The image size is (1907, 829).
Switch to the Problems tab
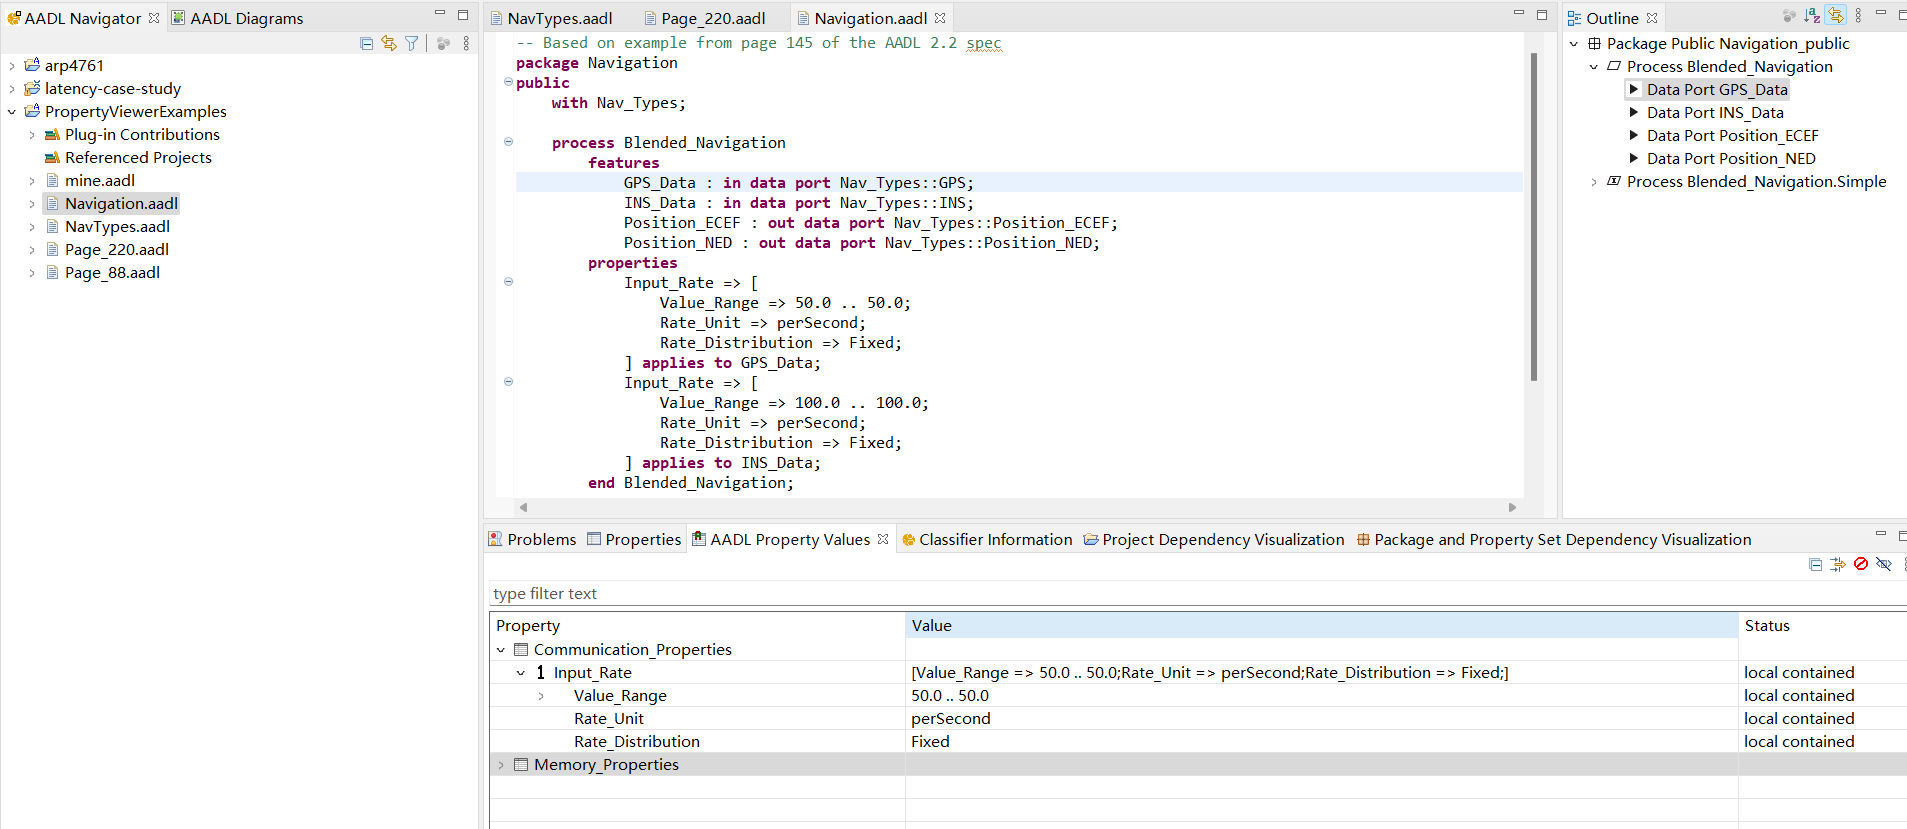532,539
